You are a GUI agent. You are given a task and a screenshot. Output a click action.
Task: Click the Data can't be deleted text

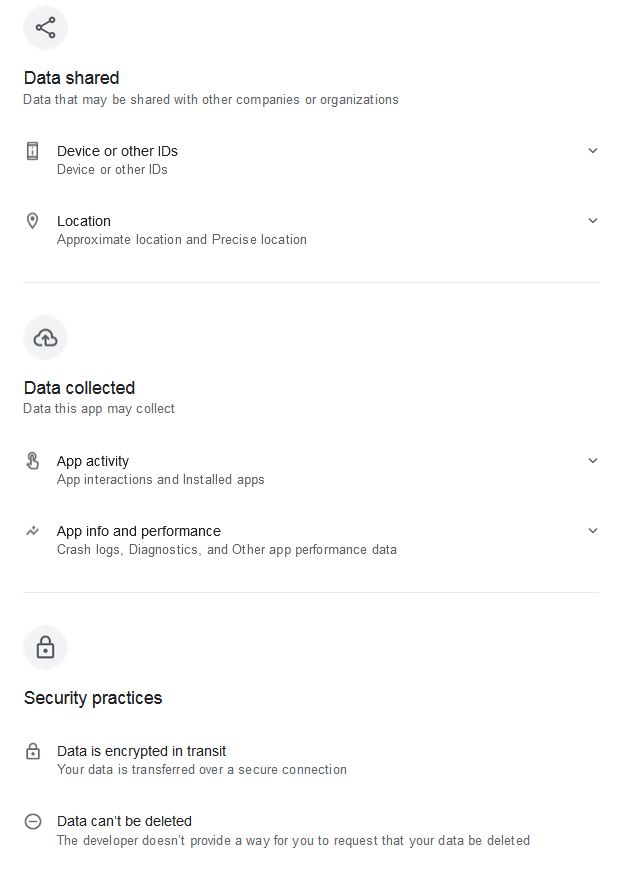(124, 821)
